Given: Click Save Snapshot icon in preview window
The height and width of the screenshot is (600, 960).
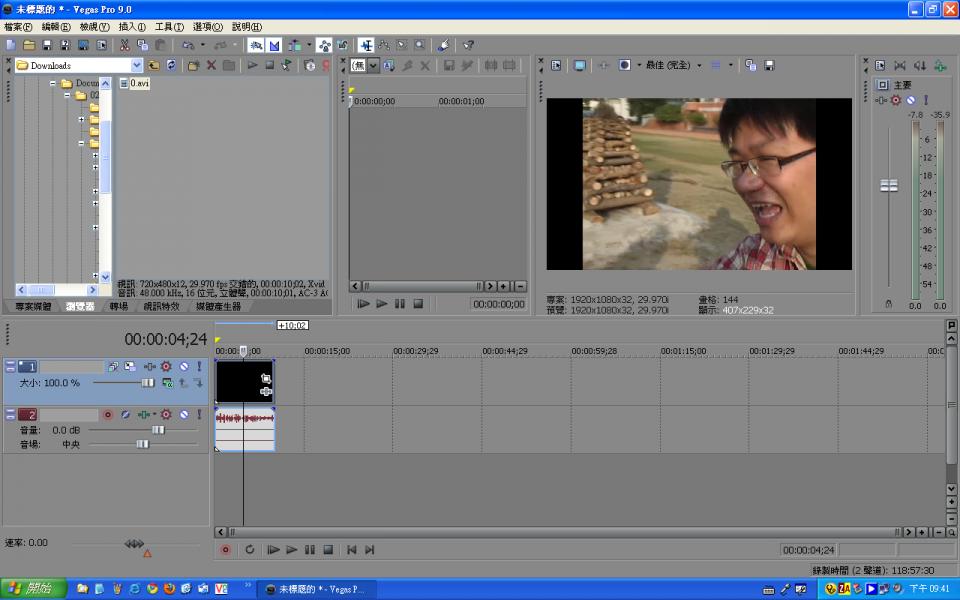Looking at the screenshot, I should [769, 65].
